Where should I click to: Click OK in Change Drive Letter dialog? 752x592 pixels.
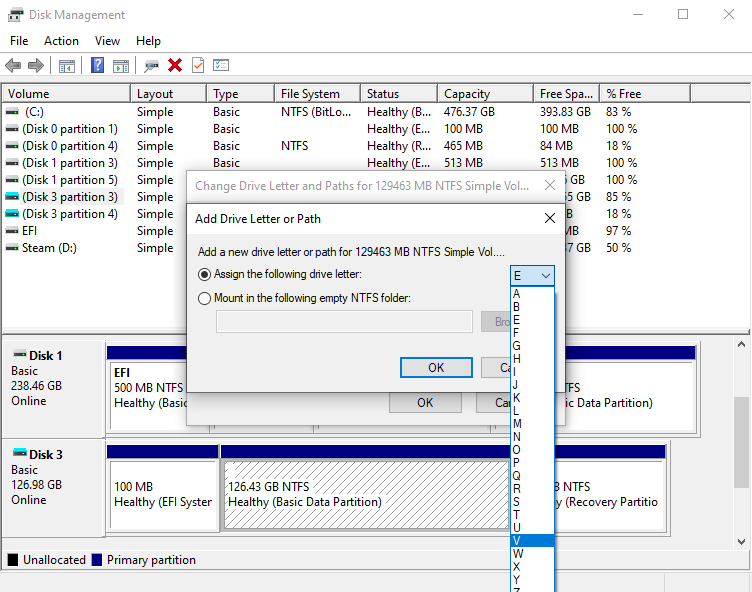tap(425, 403)
